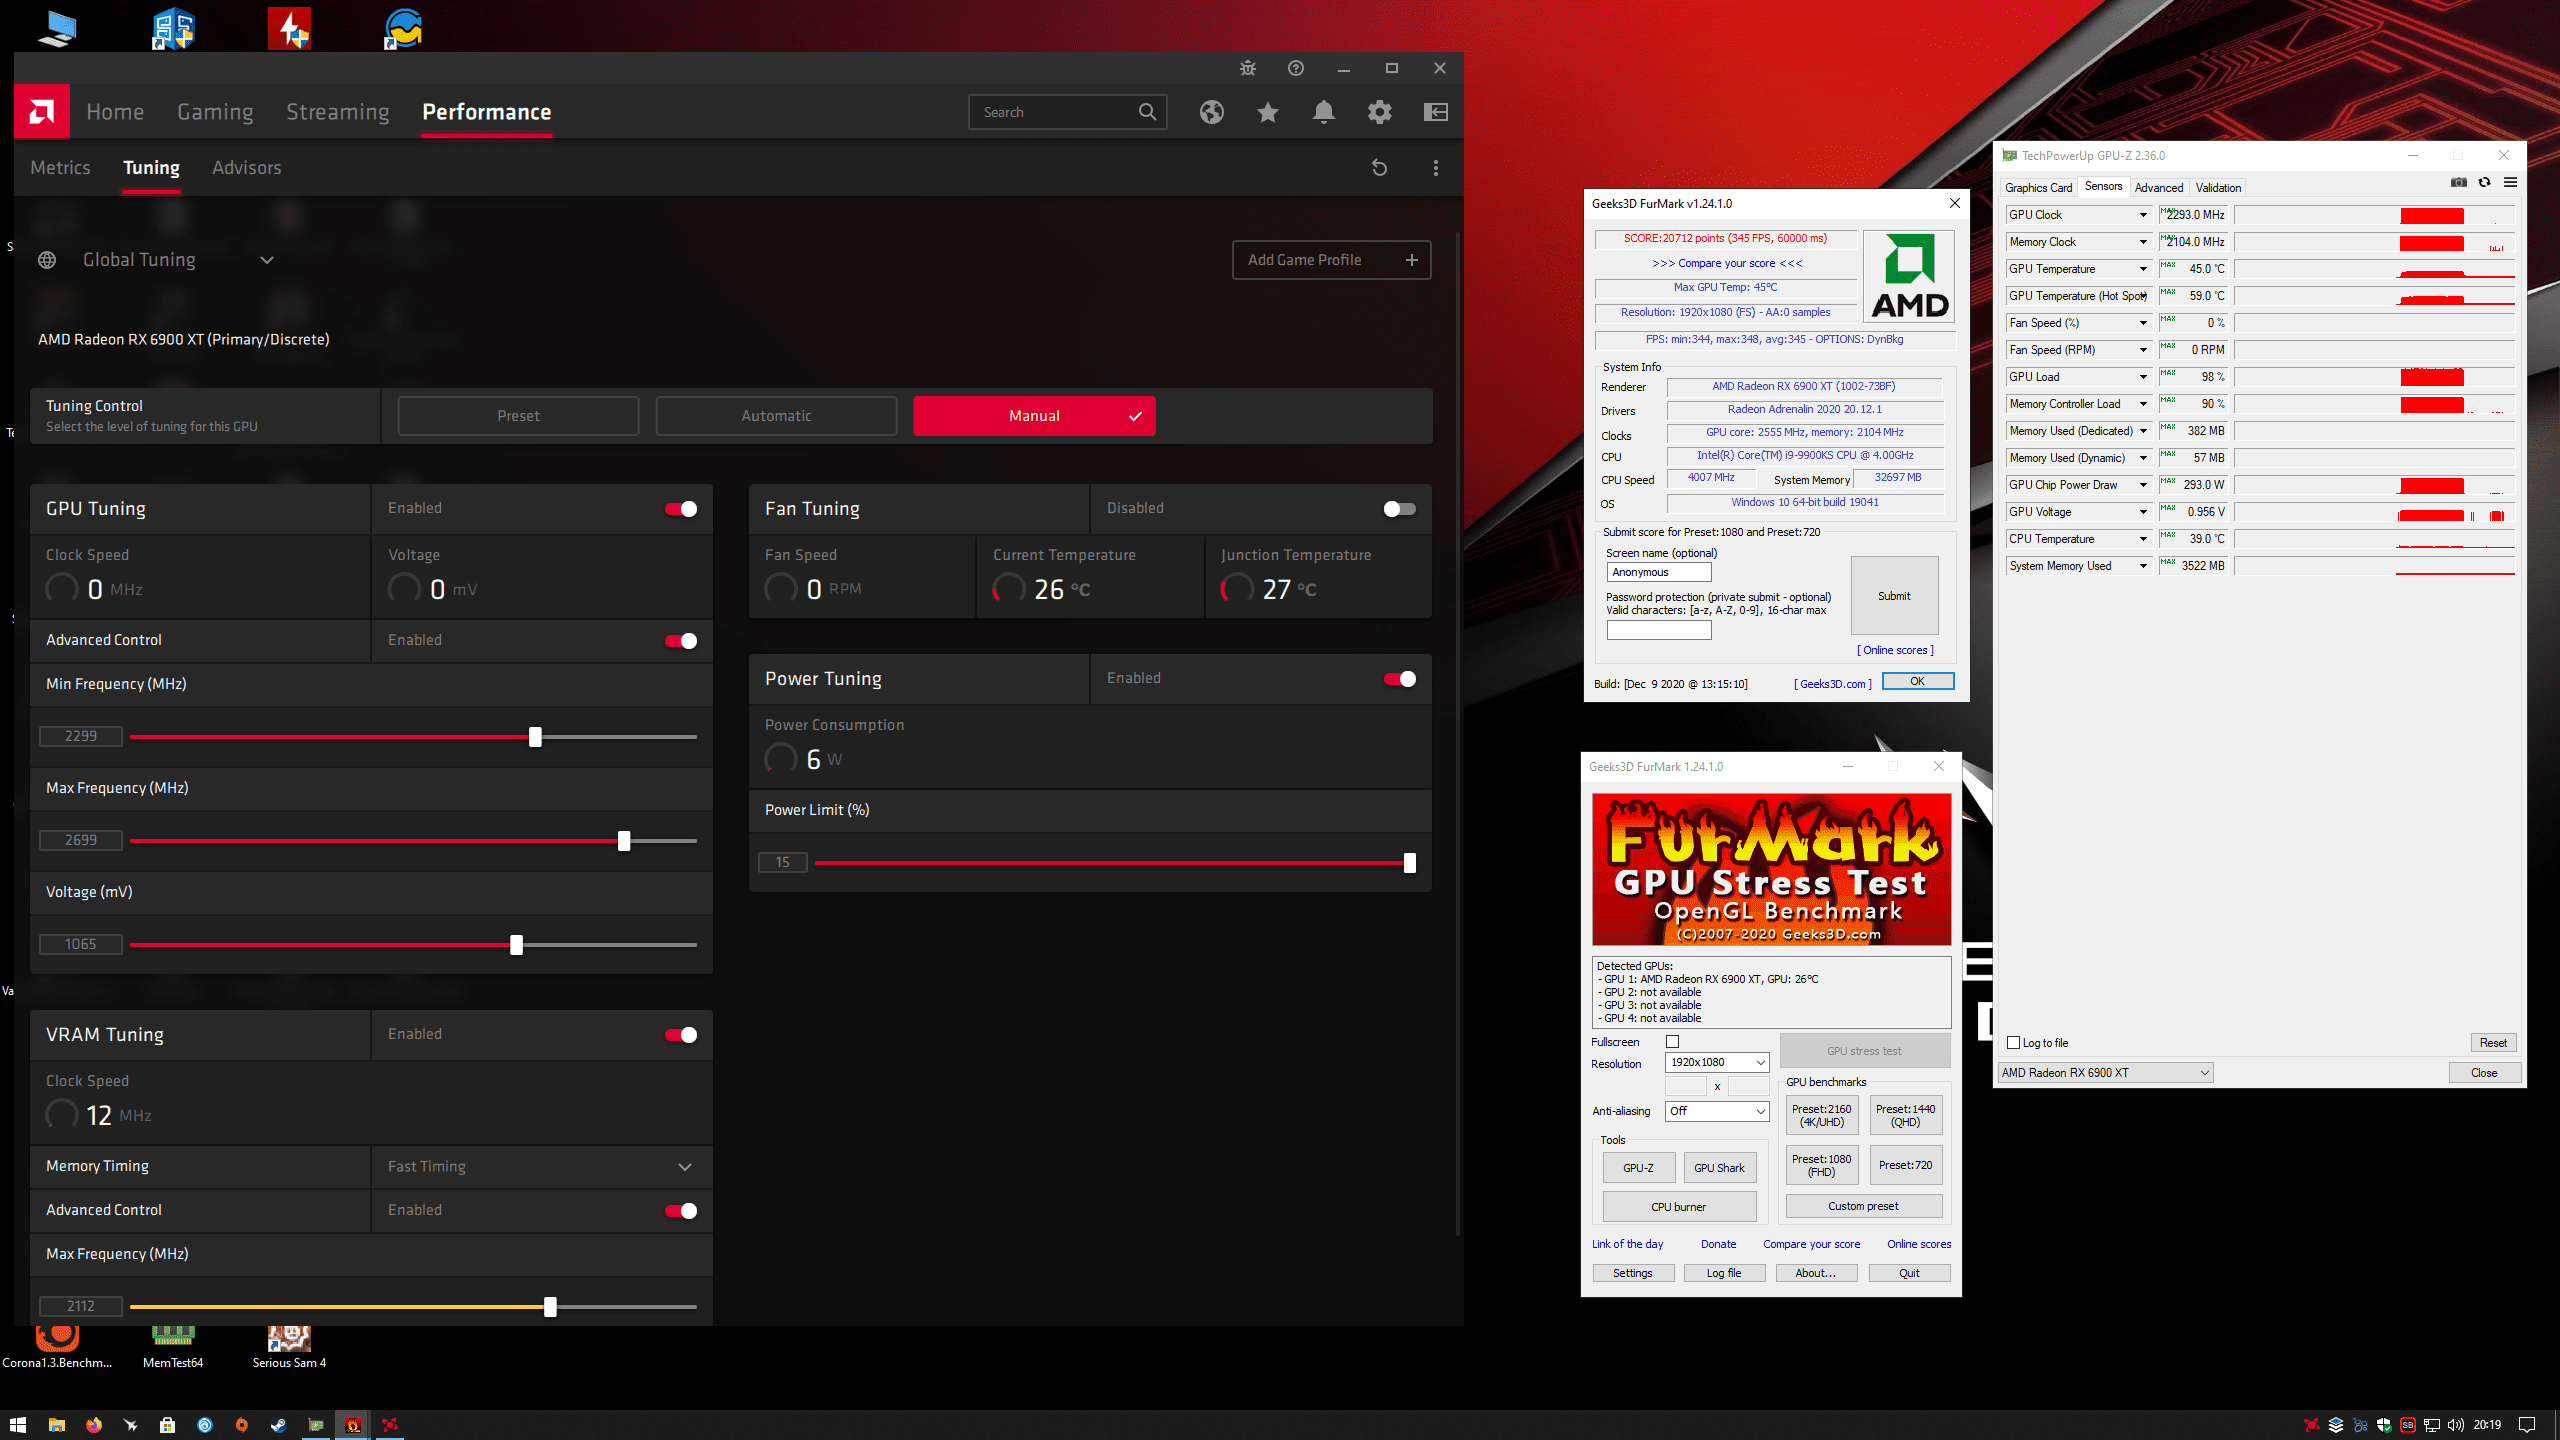Image resolution: width=2560 pixels, height=1440 pixels.
Task: Open the Microsoft Store taskbar icon
Action: (168, 1425)
